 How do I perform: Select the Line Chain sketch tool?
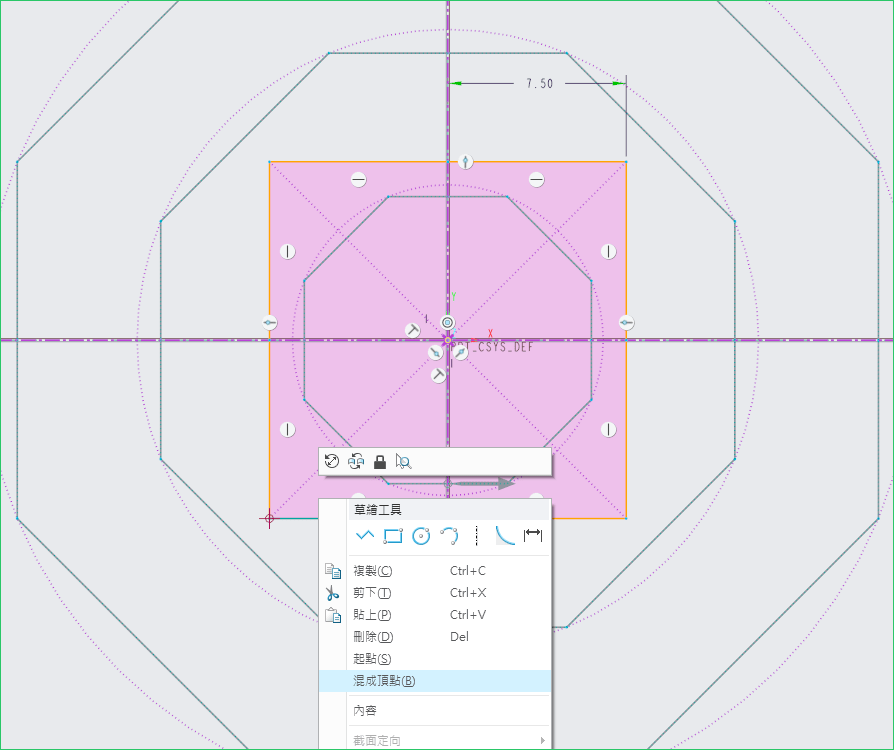364,536
